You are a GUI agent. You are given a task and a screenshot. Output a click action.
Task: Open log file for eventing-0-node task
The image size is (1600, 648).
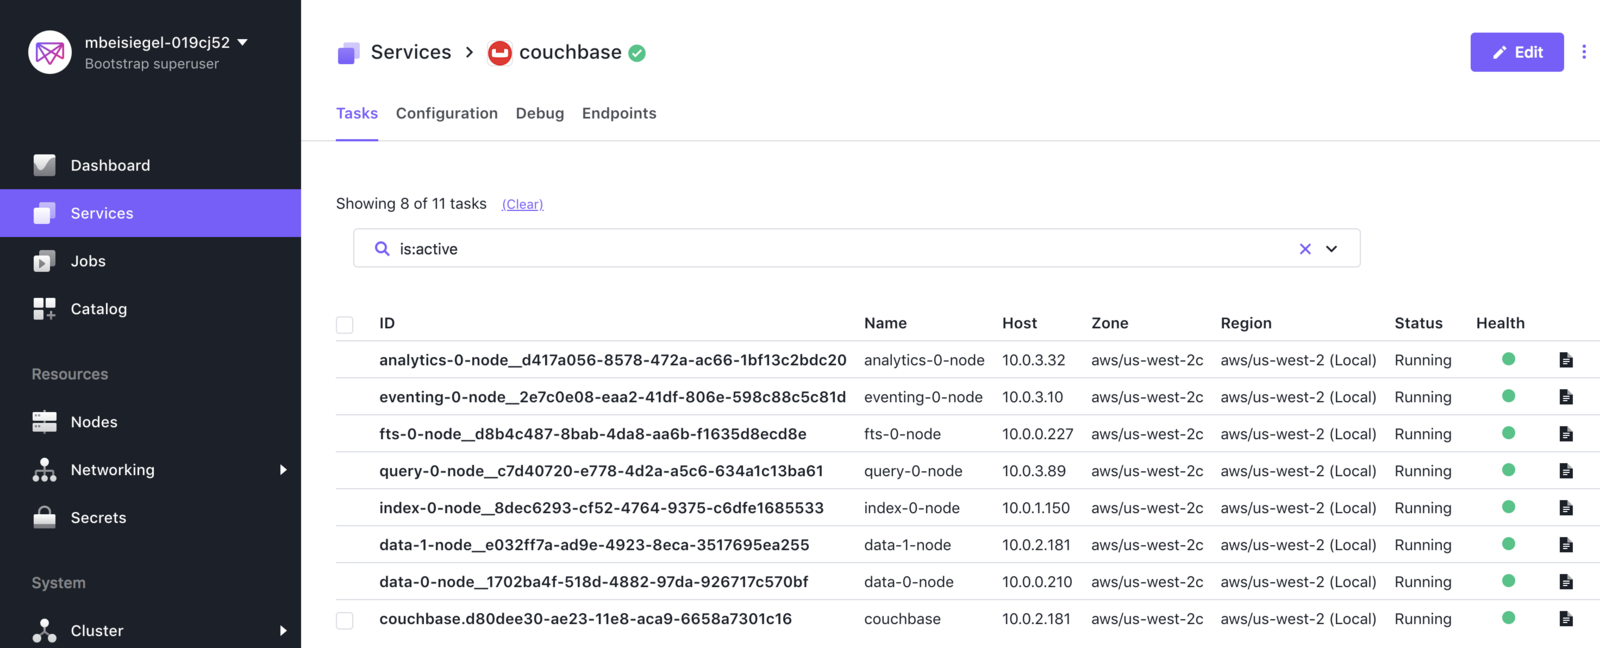tap(1566, 397)
